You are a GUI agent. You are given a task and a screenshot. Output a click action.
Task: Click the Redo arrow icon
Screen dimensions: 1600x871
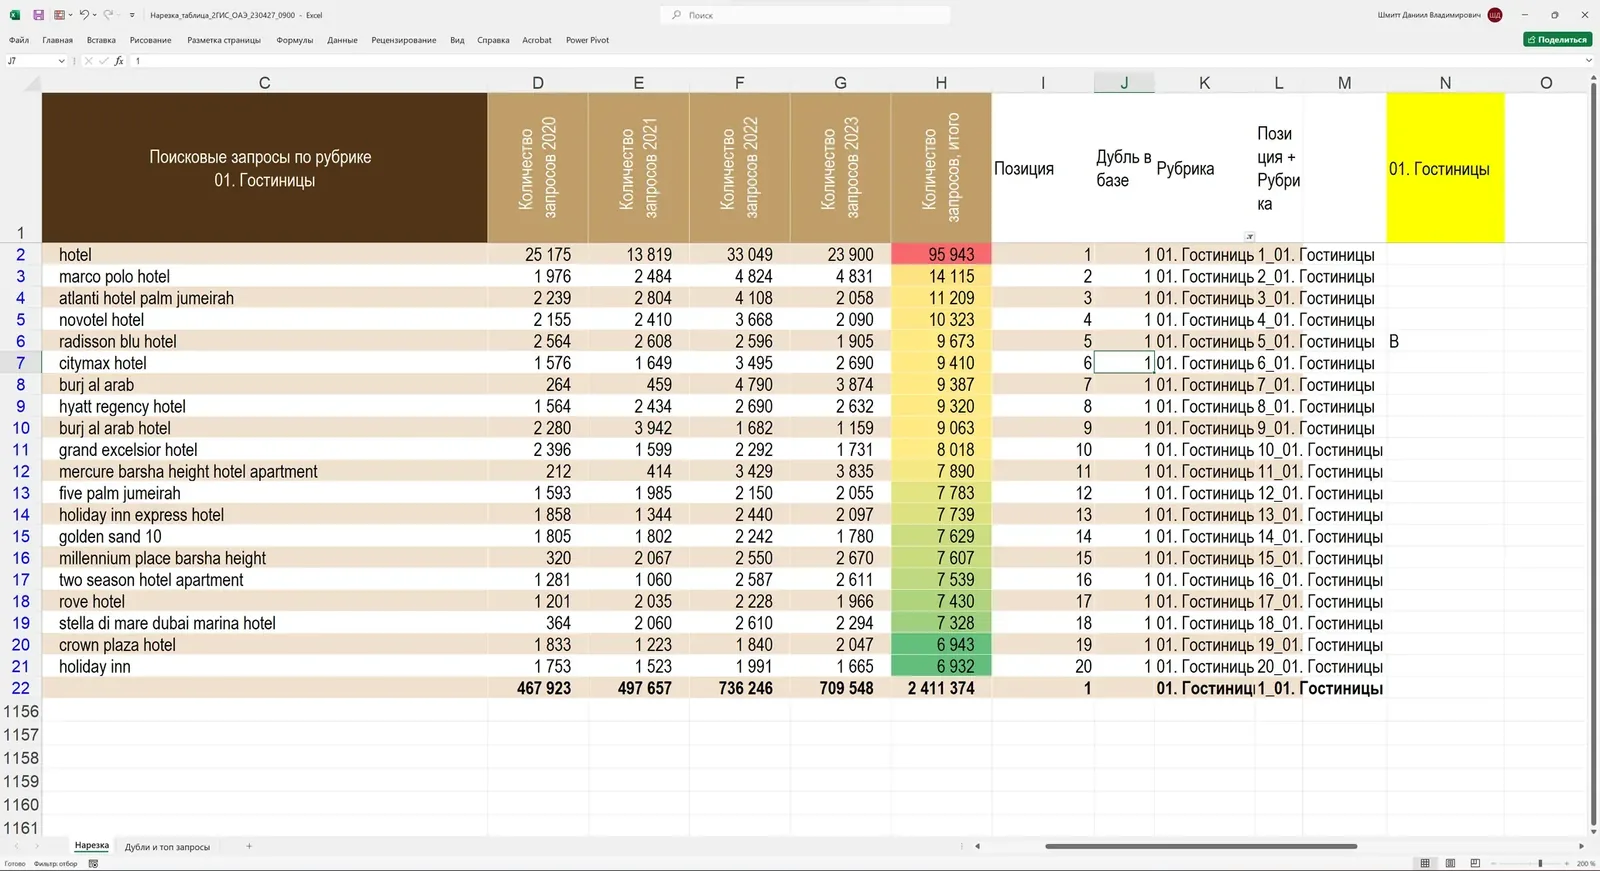coord(108,15)
